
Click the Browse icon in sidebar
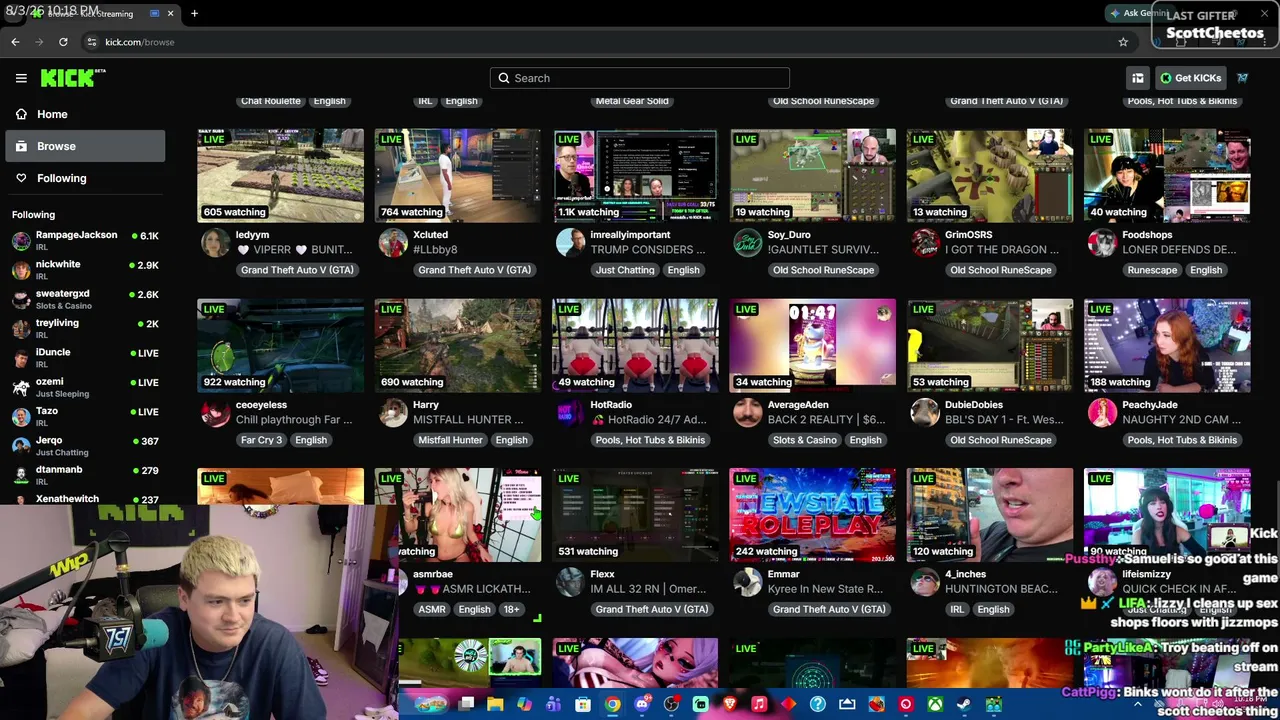21,146
